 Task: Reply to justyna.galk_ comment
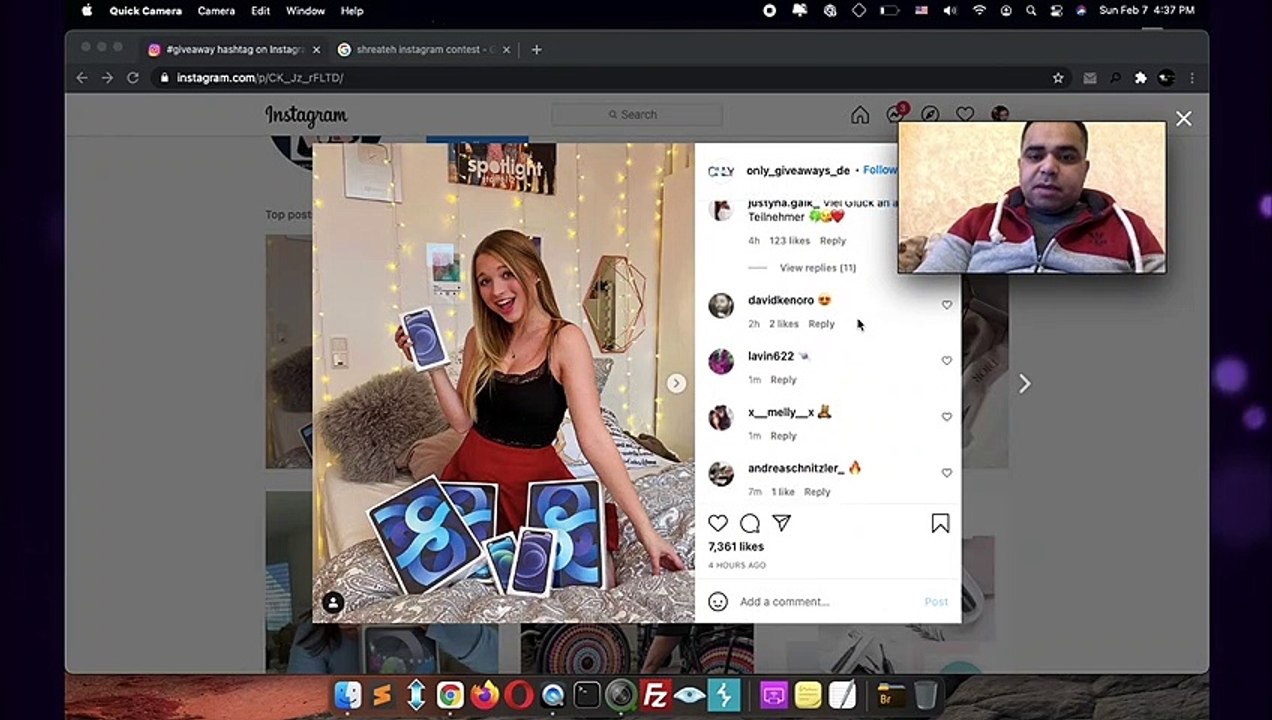[x=833, y=241]
